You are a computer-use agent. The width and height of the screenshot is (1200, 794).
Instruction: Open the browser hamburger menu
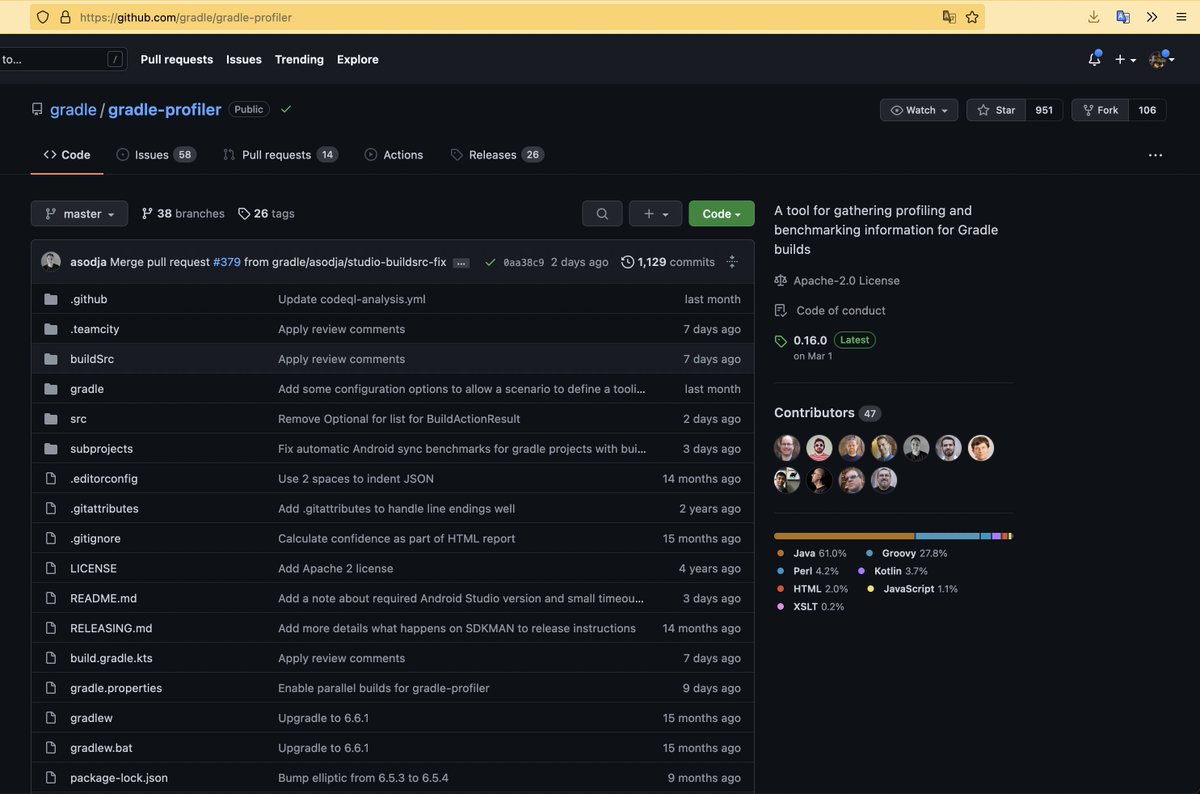pyautogui.click(x=1180, y=17)
